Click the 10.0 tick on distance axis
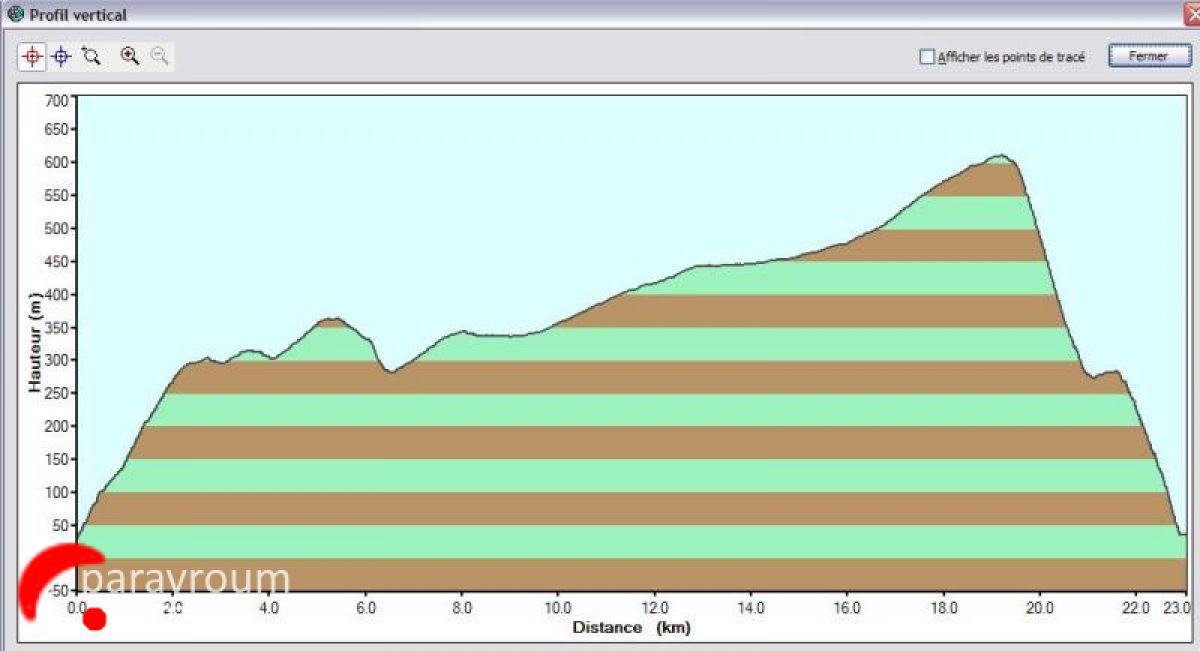 (x=558, y=607)
